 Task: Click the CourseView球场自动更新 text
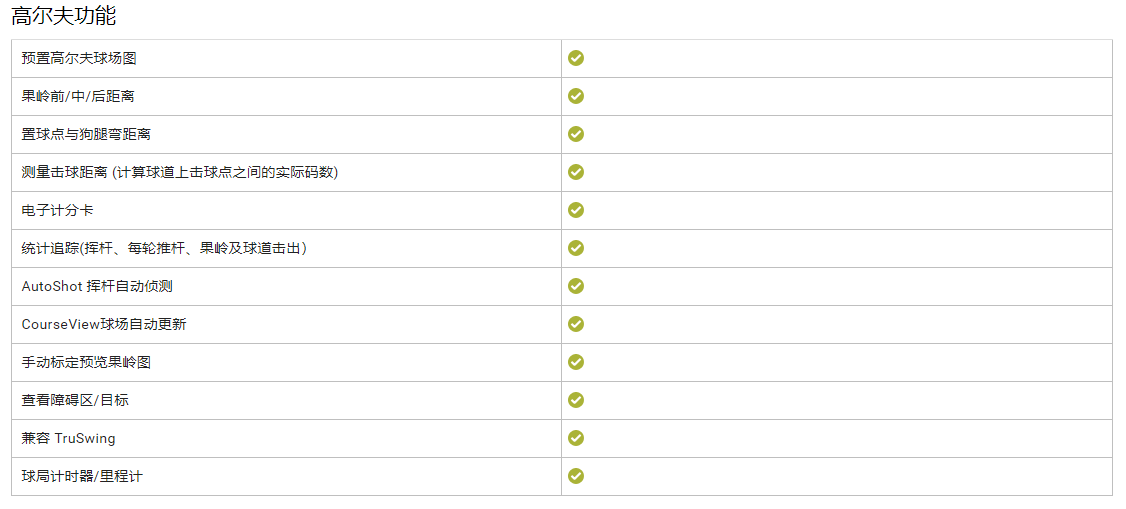click(x=104, y=324)
